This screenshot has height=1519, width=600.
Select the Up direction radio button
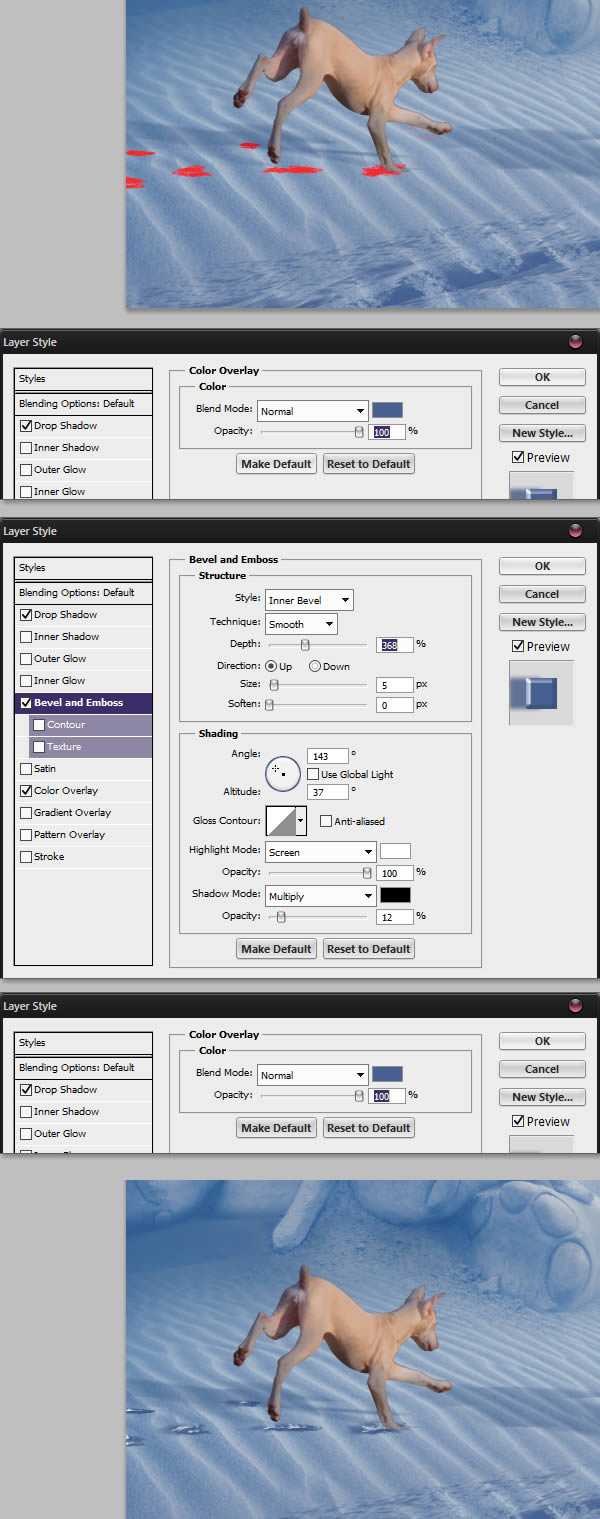(x=271, y=666)
